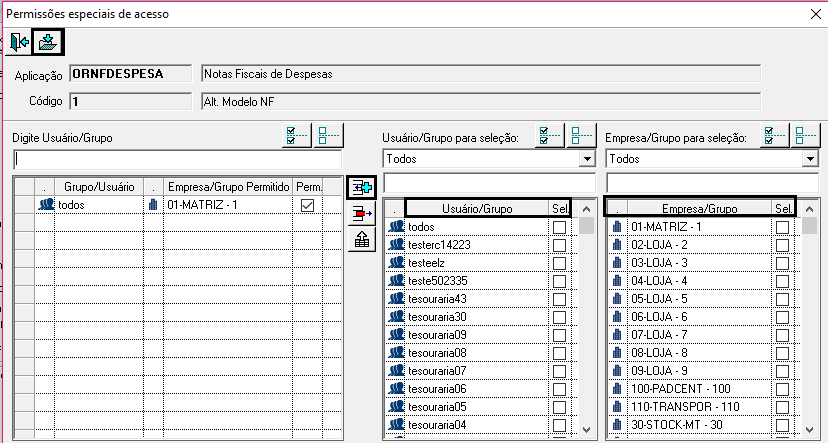Select 08-LOJA - 8 company row
The height and width of the screenshot is (443, 828).
click(x=701, y=353)
